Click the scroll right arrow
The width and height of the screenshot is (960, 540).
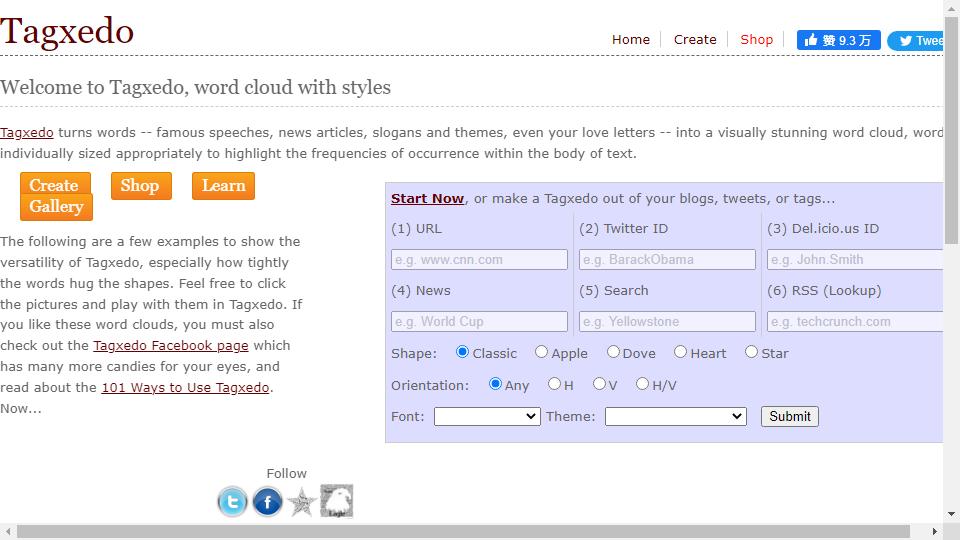(x=935, y=531)
